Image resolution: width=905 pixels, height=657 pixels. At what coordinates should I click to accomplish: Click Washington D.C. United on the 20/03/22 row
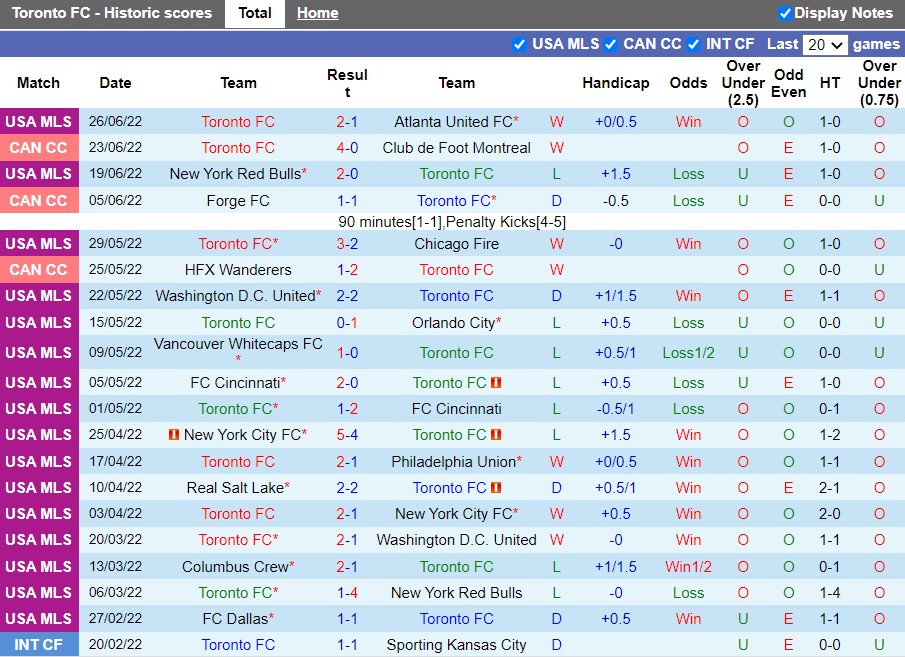click(456, 540)
